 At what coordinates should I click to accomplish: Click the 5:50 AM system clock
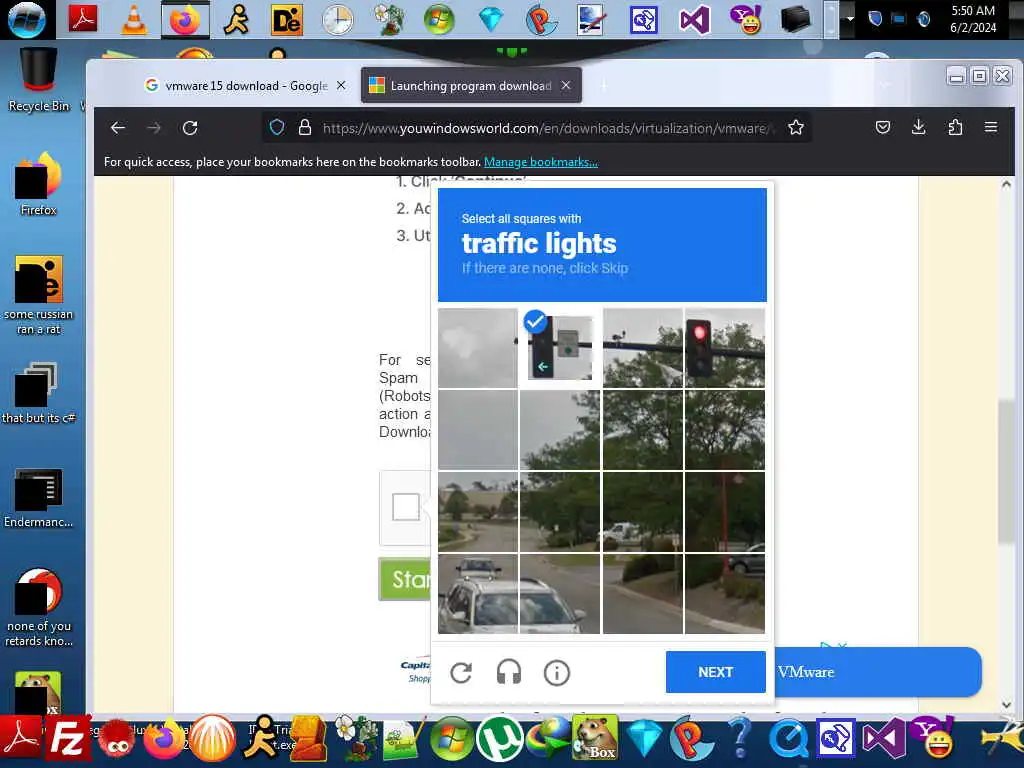point(973,19)
